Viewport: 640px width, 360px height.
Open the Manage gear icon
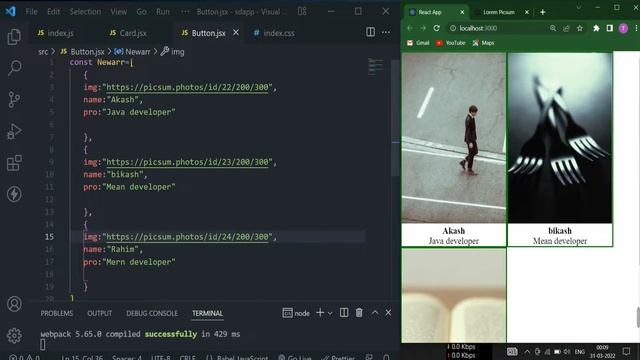click(x=14, y=336)
